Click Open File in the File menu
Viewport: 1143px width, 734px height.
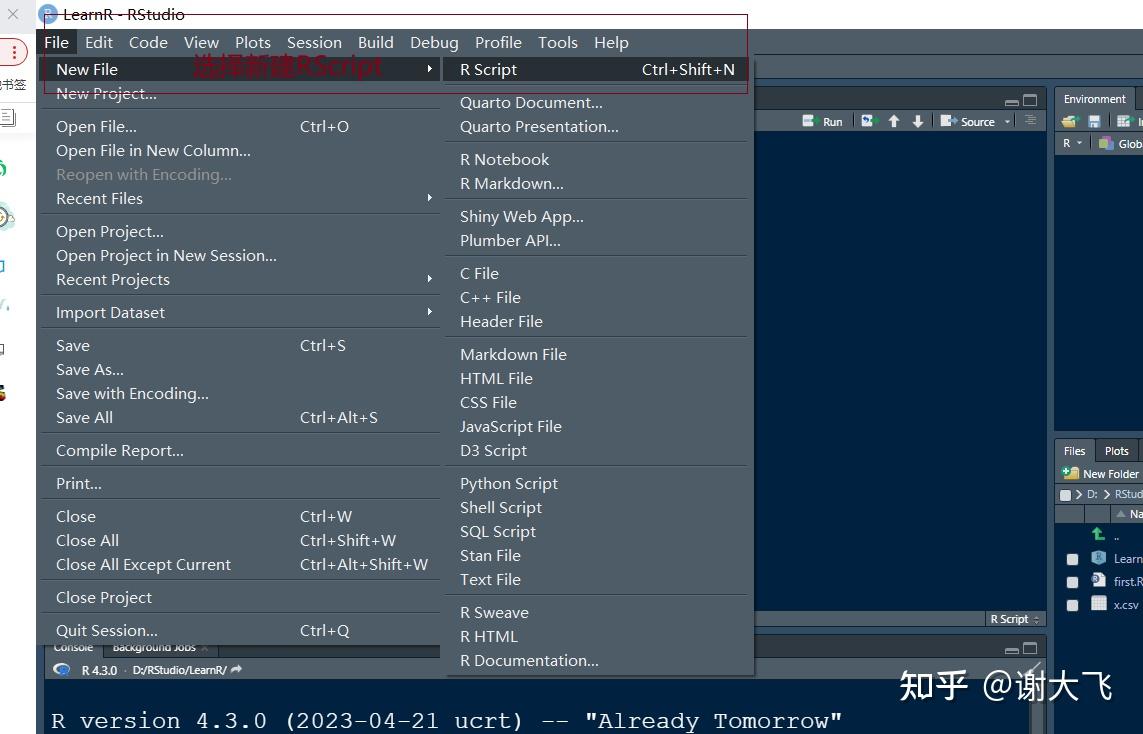click(241, 126)
